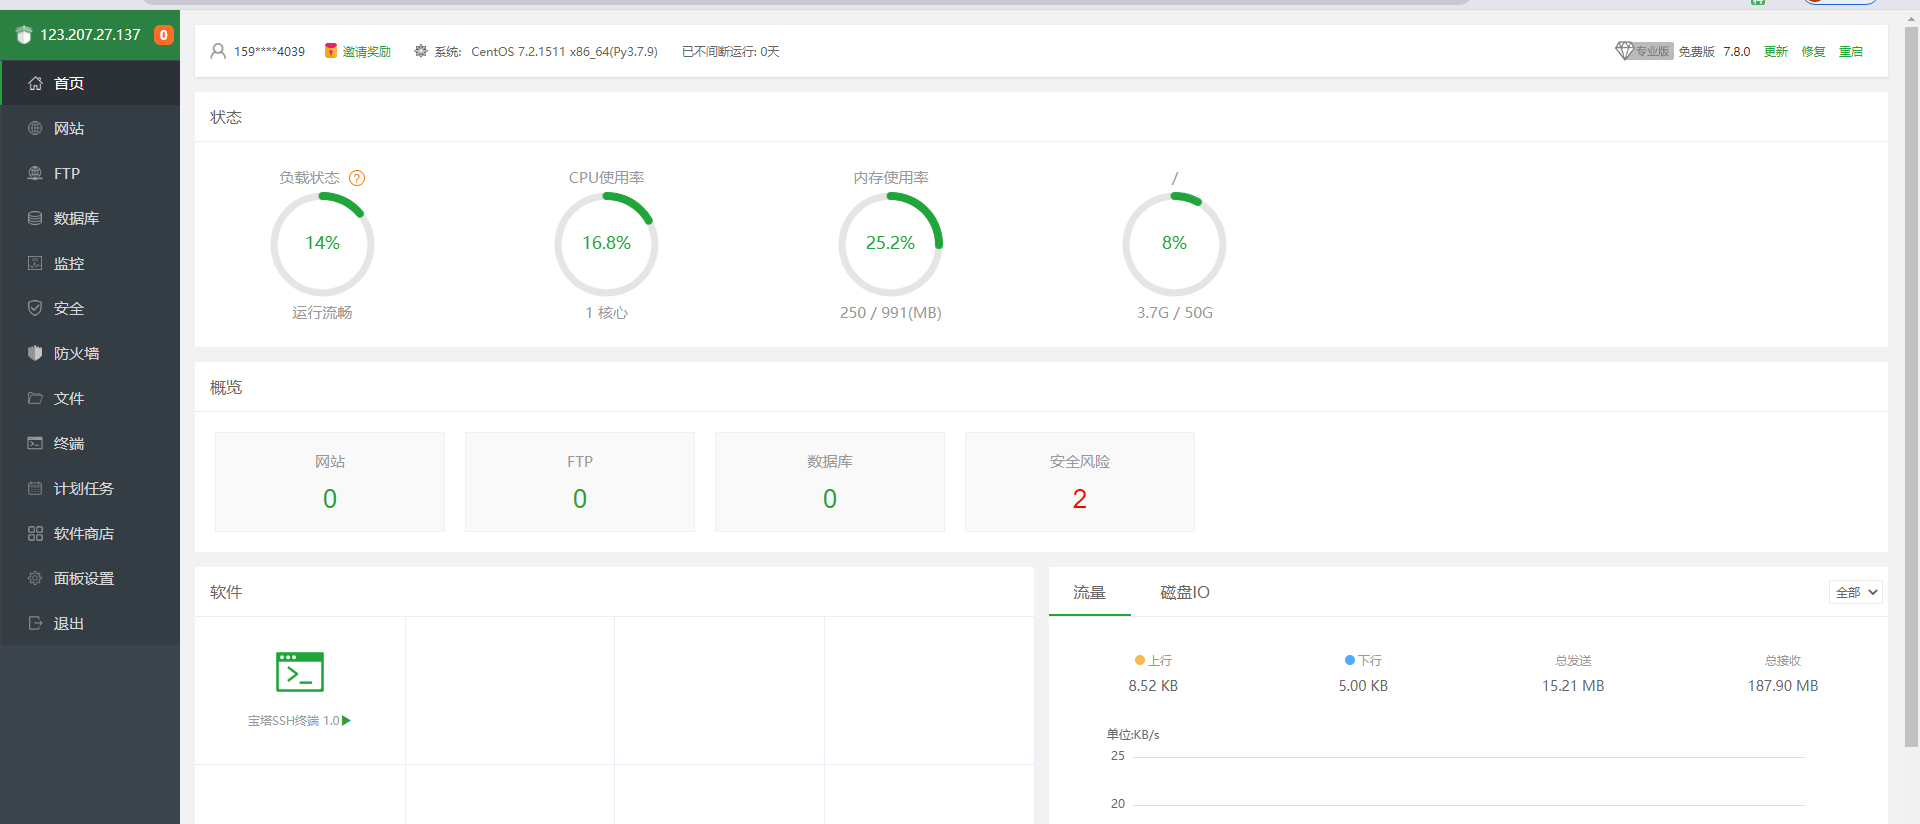Open the 软件商店 menu item
The image size is (1920, 824).
point(90,533)
